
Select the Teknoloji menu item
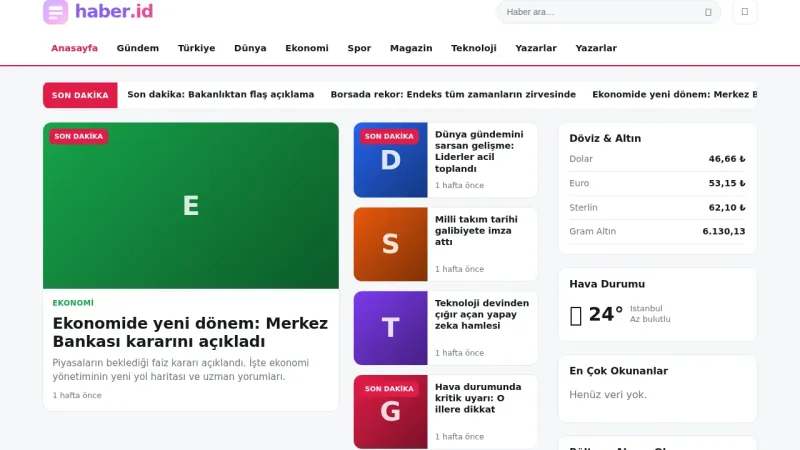click(473, 48)
